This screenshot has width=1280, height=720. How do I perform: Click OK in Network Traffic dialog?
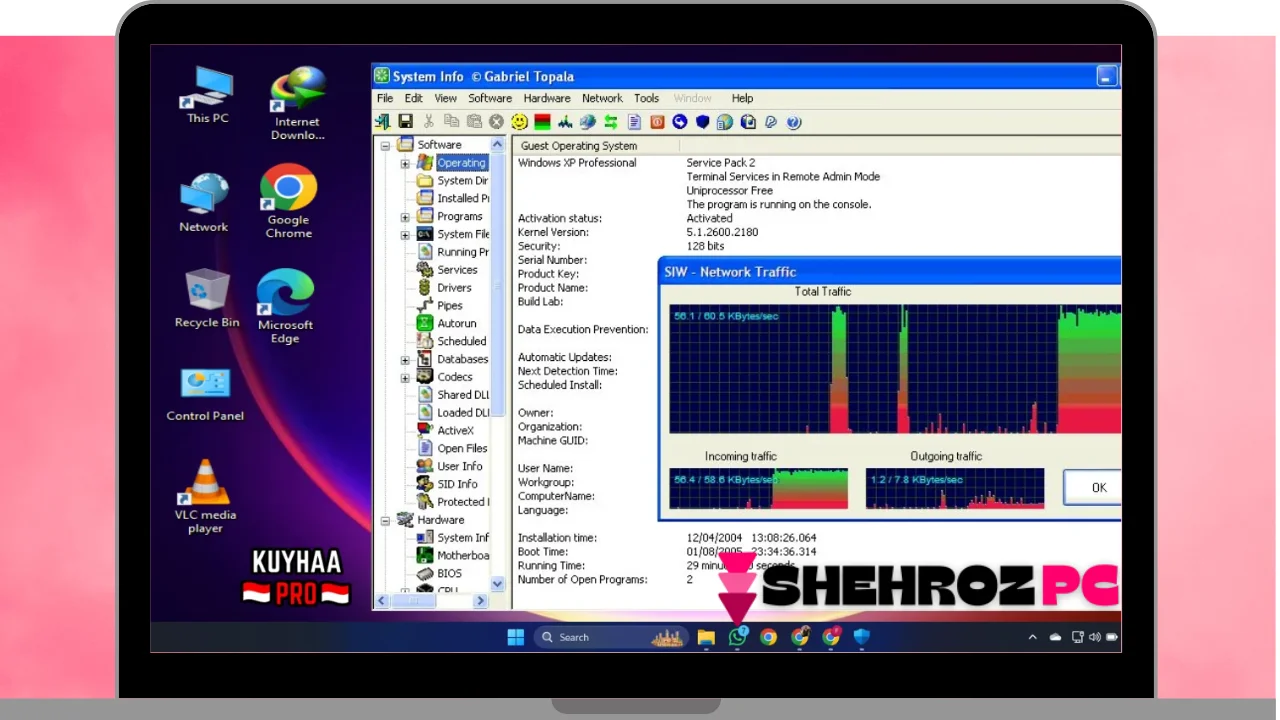click(1092, 487)
